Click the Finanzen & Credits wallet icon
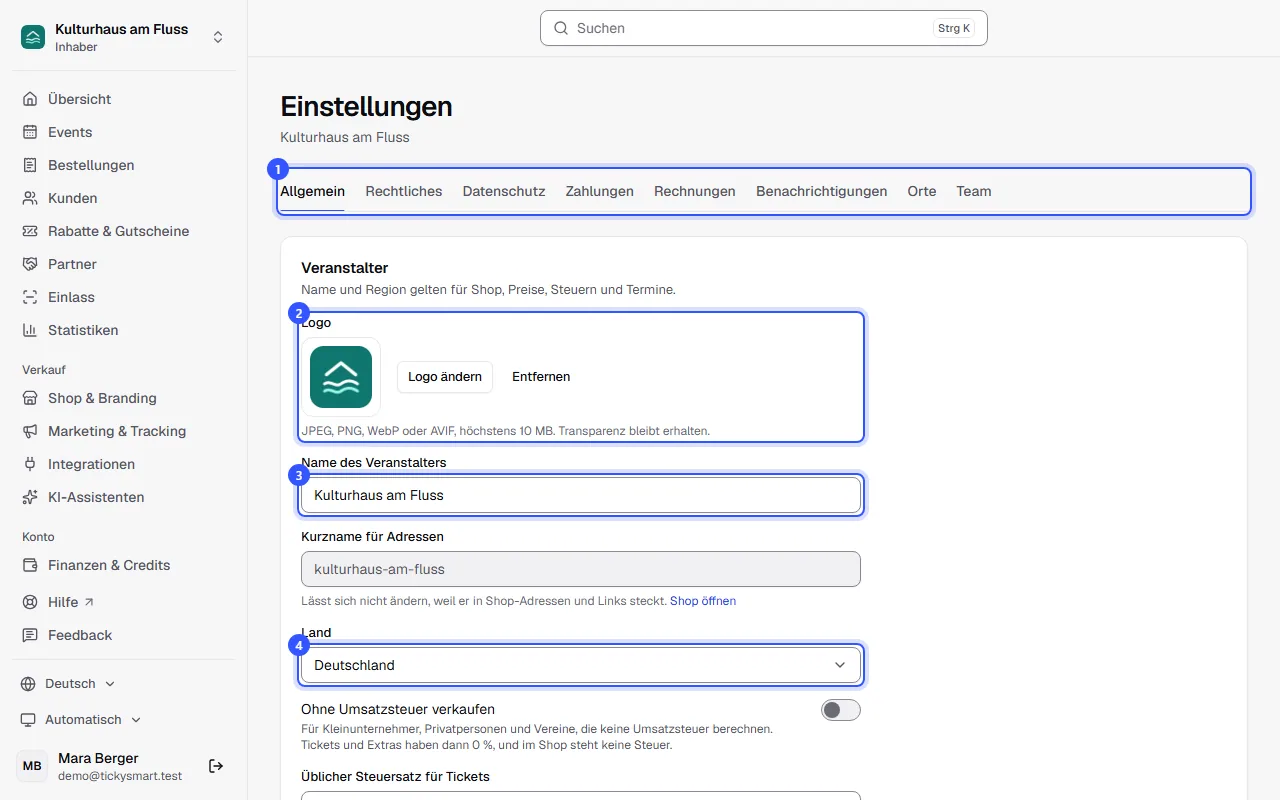The width and height of the screenshot is (1280, 800). (x=30, y=565)
